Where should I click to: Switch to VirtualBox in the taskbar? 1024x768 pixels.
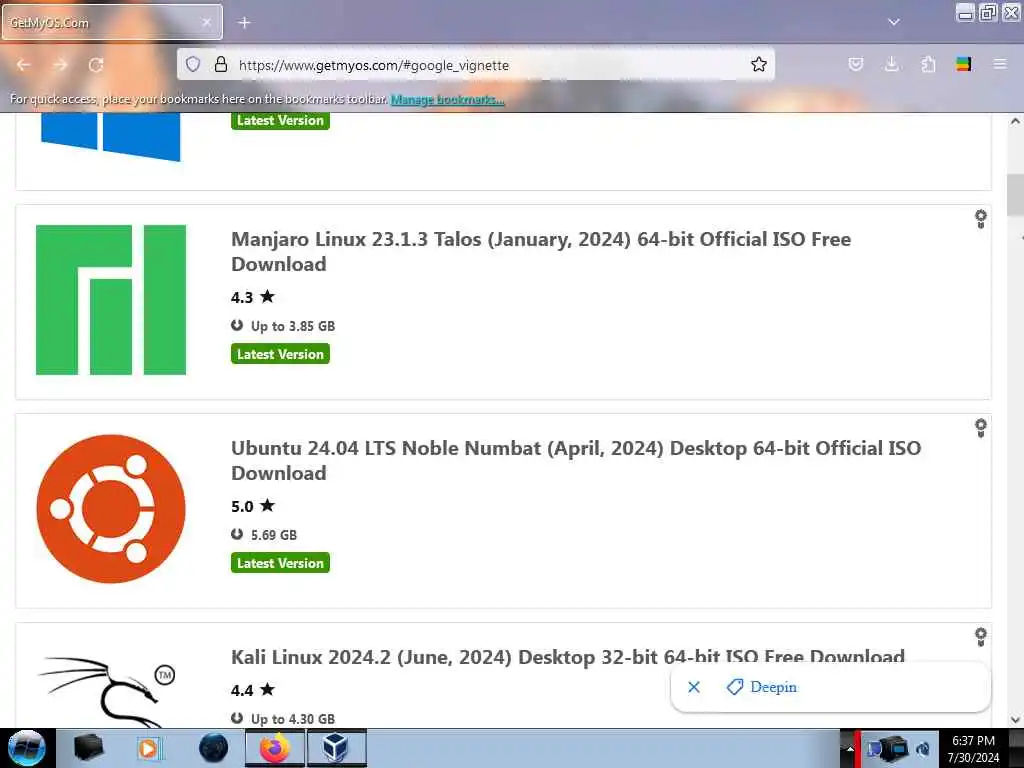coord(336,748)
